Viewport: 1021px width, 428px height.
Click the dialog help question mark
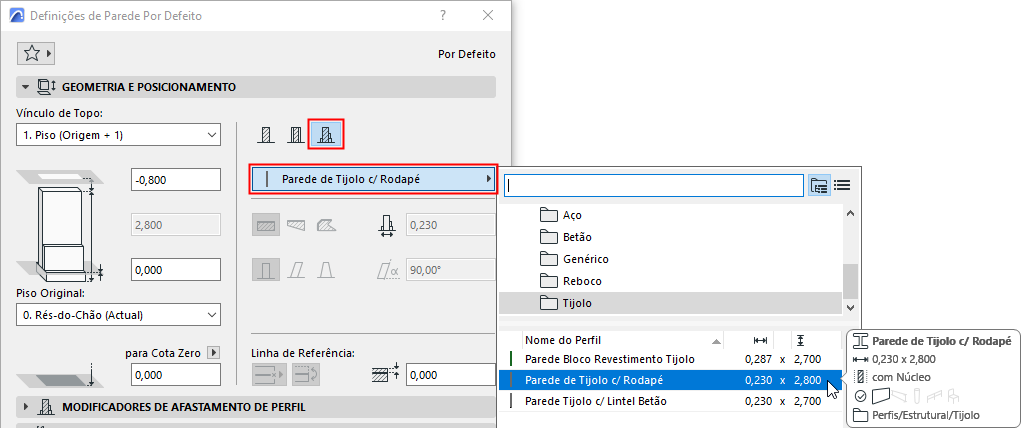442,16
